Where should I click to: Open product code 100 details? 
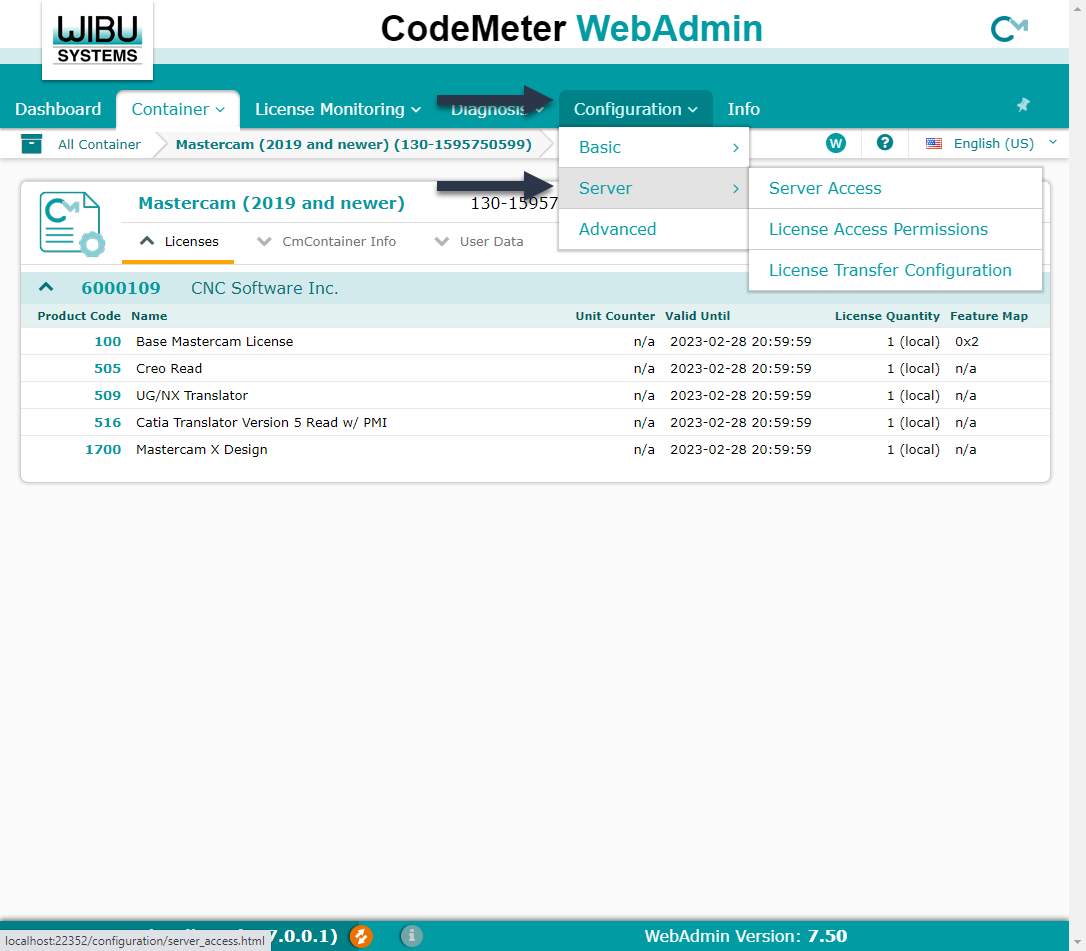pyautogui.click(x=107, y=341)
